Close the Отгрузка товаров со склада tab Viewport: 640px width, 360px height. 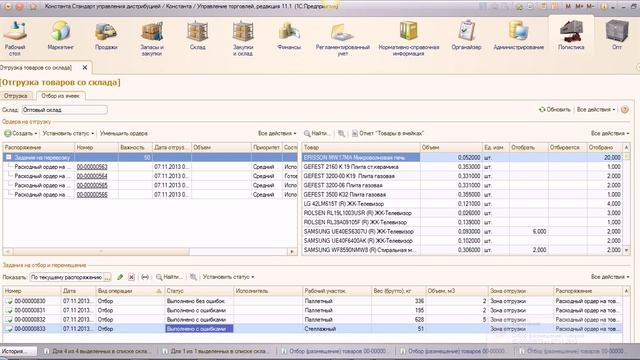(x=84, y=67)
